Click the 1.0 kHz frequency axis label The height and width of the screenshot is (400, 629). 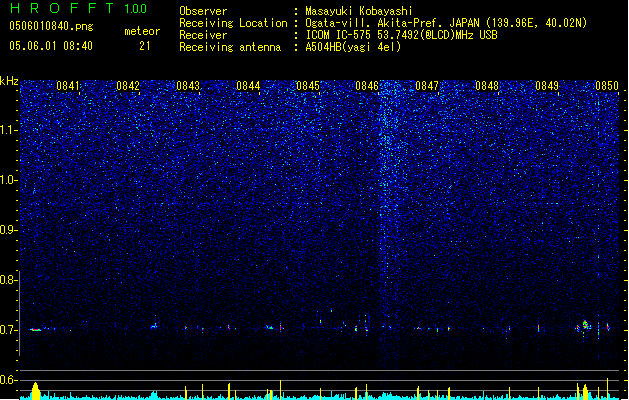[8, 180]
